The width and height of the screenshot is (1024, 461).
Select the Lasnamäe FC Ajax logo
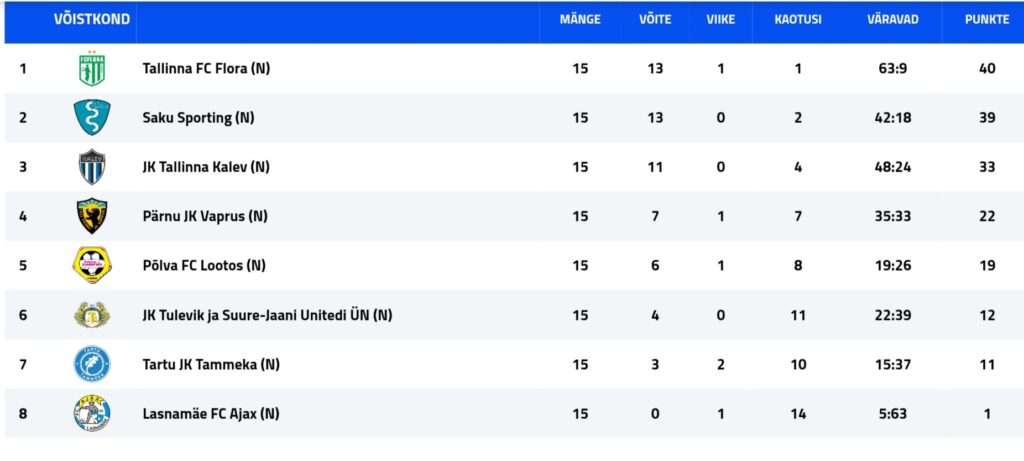[92, 413]
